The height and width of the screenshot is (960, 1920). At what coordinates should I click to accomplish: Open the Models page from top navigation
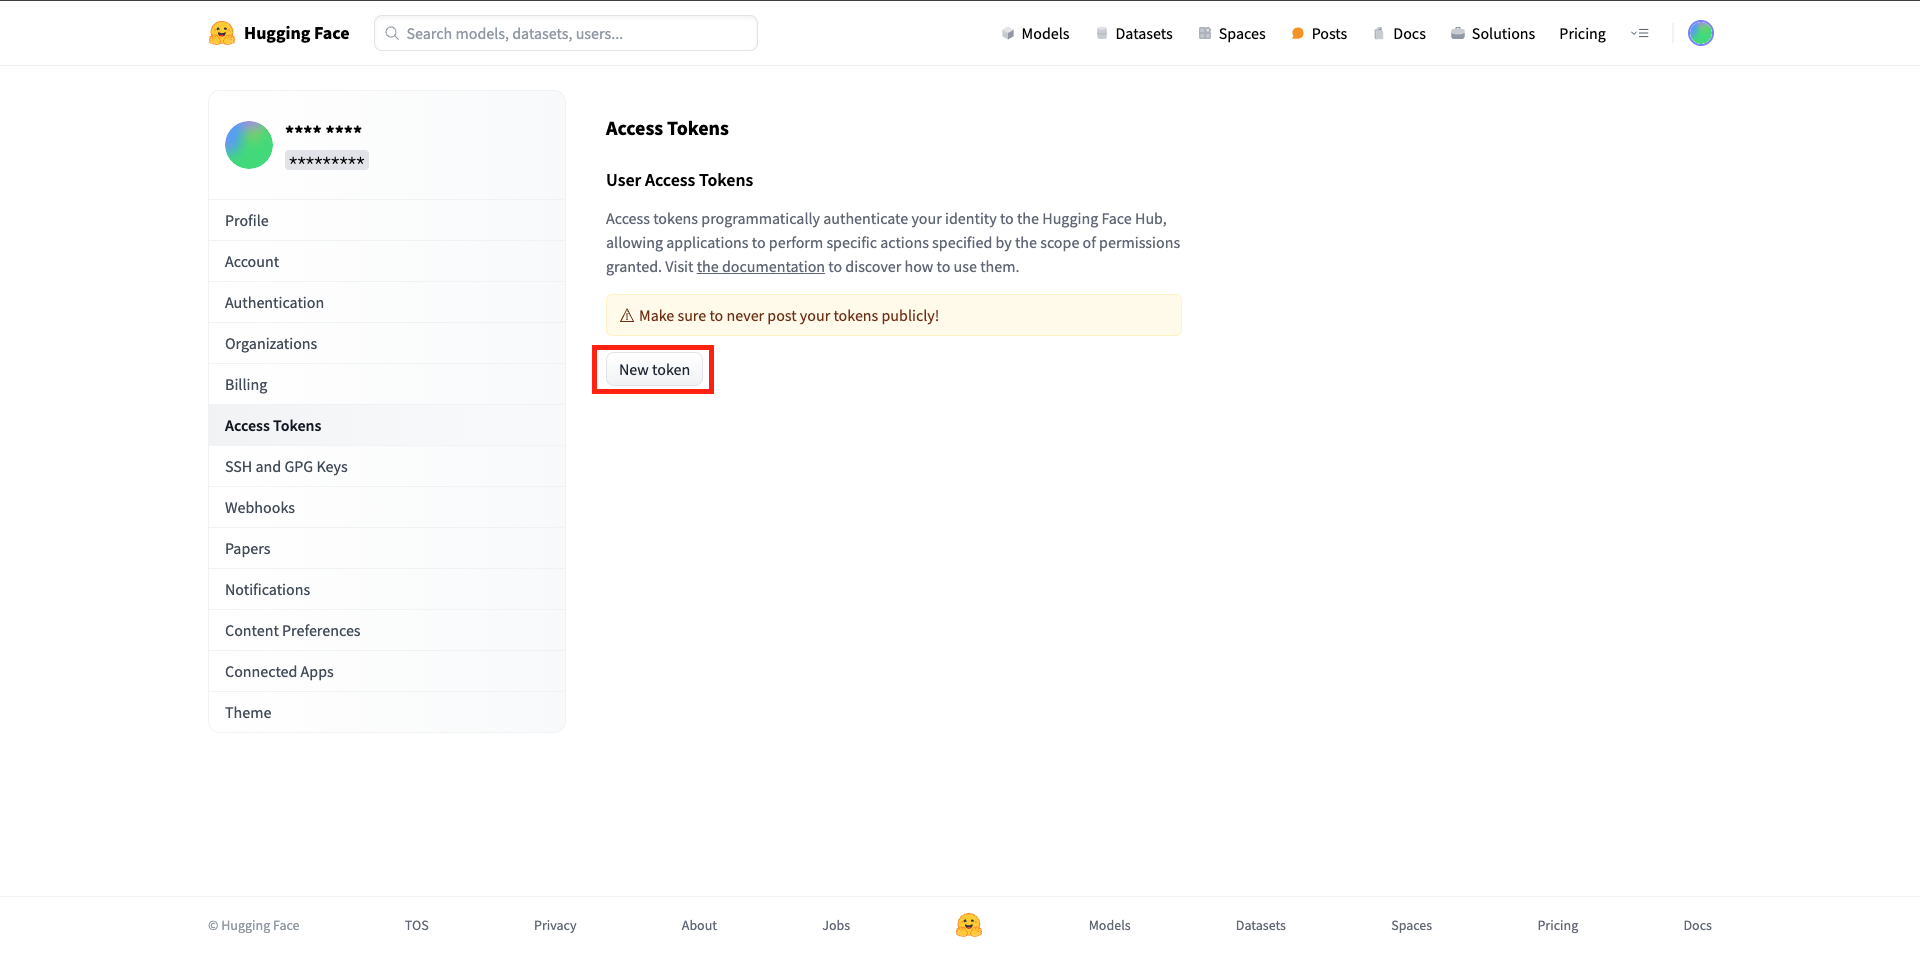click(x=1035, y=33)
